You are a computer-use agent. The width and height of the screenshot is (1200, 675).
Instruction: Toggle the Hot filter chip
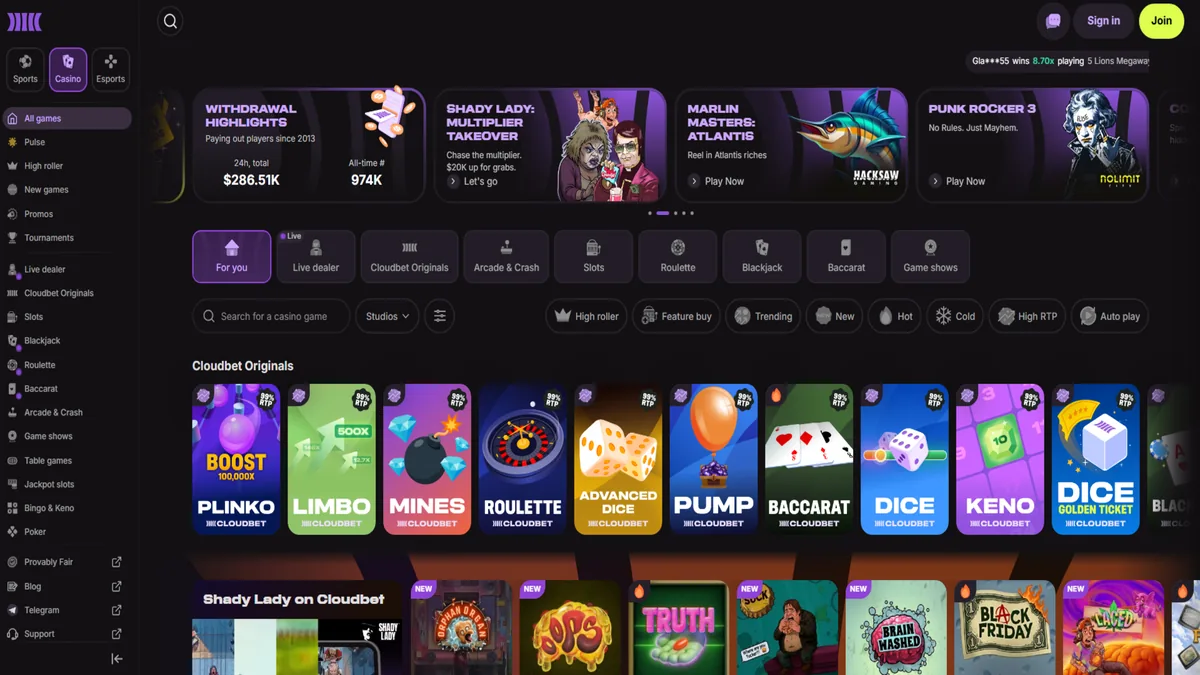point(895,316)
